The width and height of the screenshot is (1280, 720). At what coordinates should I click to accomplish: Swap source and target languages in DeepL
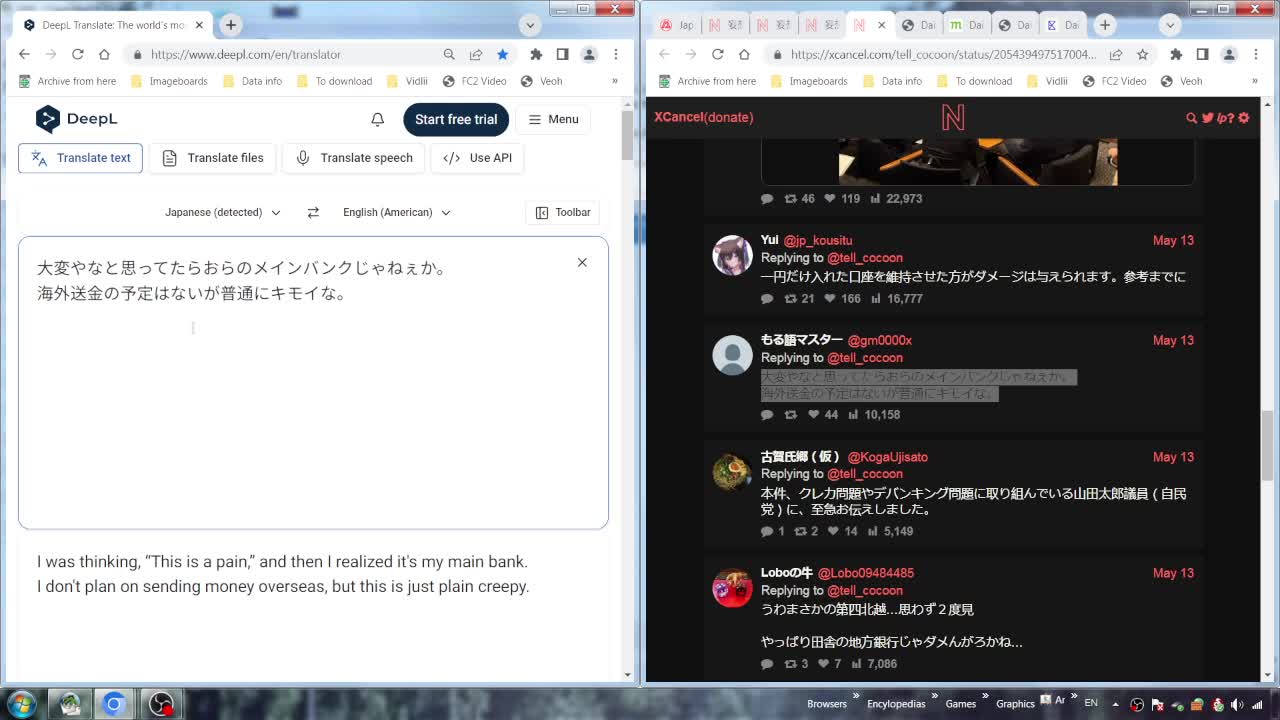point(313,212)
